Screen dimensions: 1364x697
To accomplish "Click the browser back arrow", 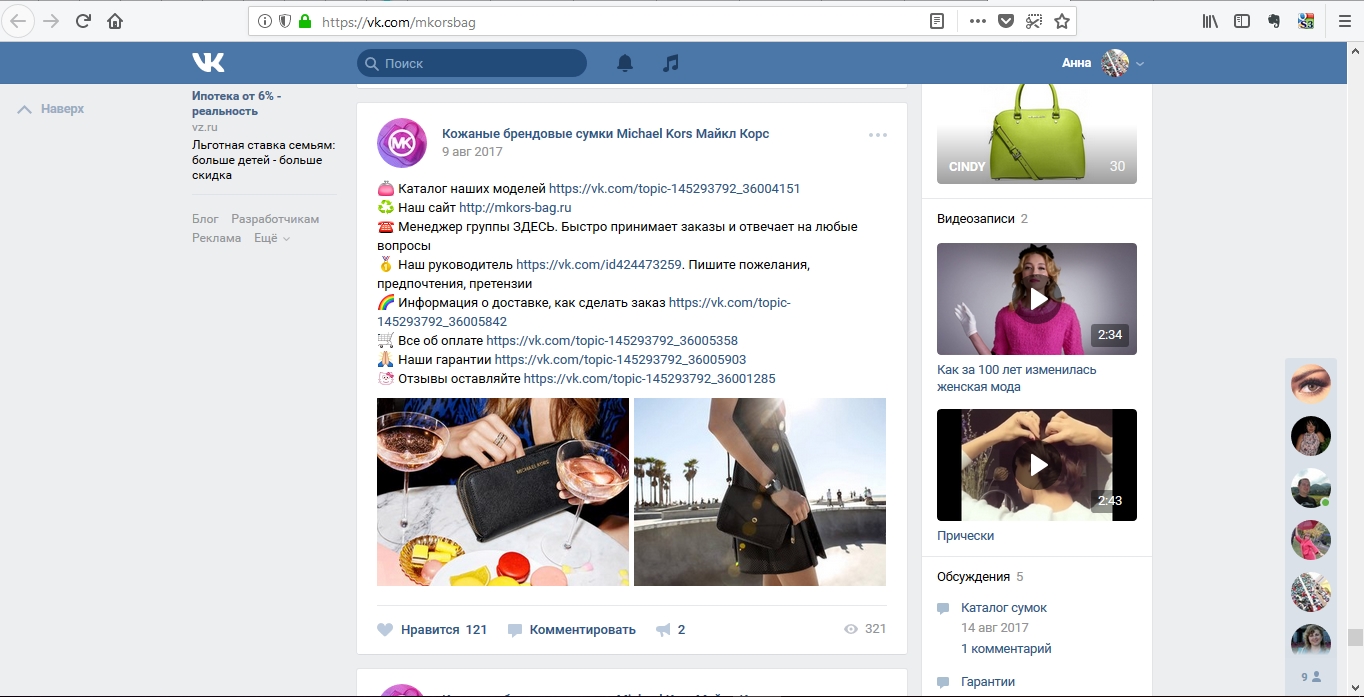I will click(20, 21).
